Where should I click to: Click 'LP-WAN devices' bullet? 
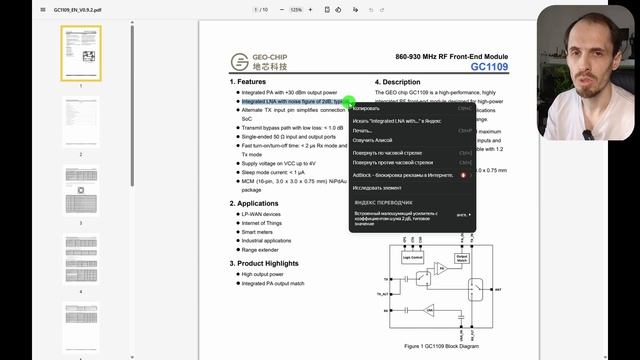pos(261,214)
